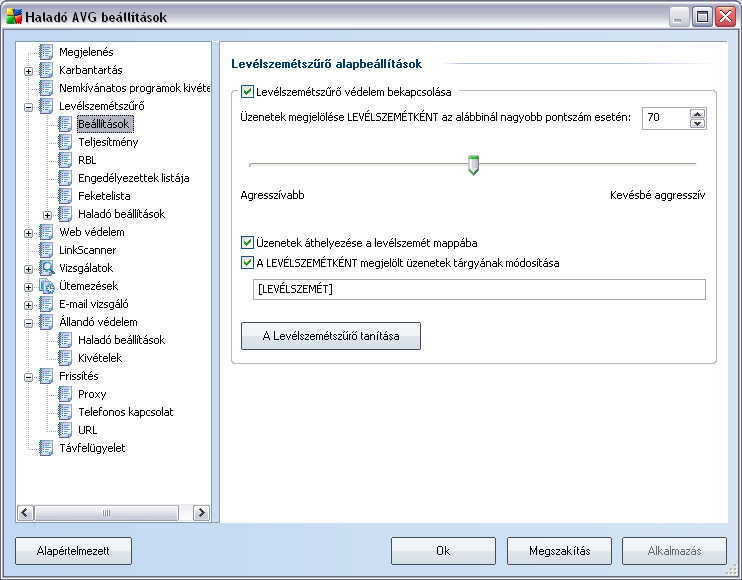Click the Alkalmazás button

click(674, 551)
